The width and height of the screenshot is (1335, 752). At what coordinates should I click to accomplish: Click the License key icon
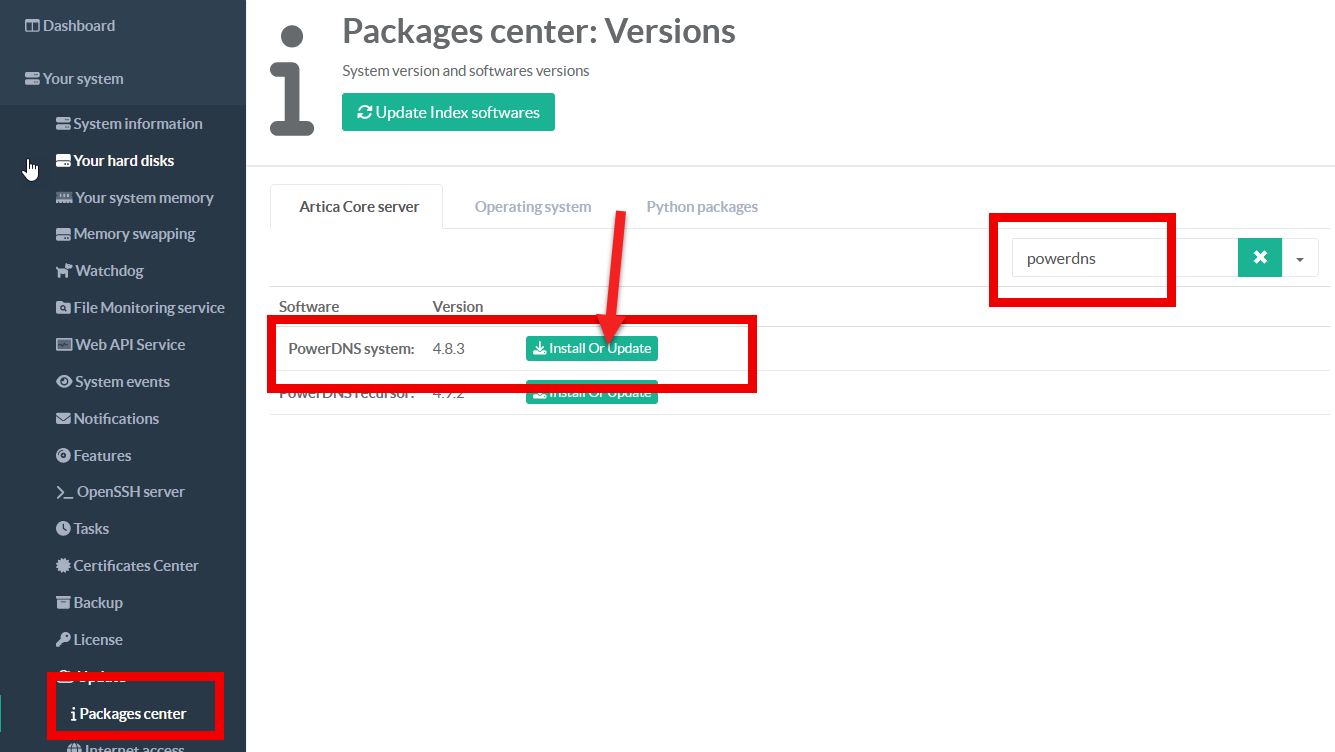pos(64,640)
